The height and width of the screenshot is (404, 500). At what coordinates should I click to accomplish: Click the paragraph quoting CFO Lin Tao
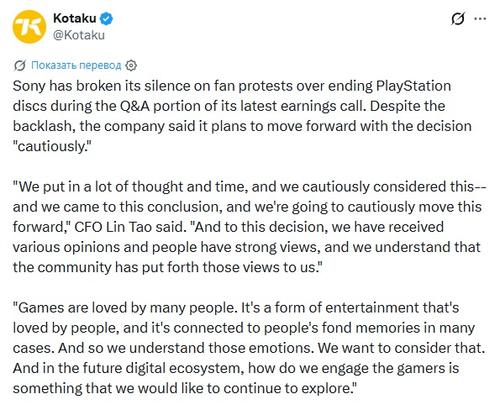(250, 227)
